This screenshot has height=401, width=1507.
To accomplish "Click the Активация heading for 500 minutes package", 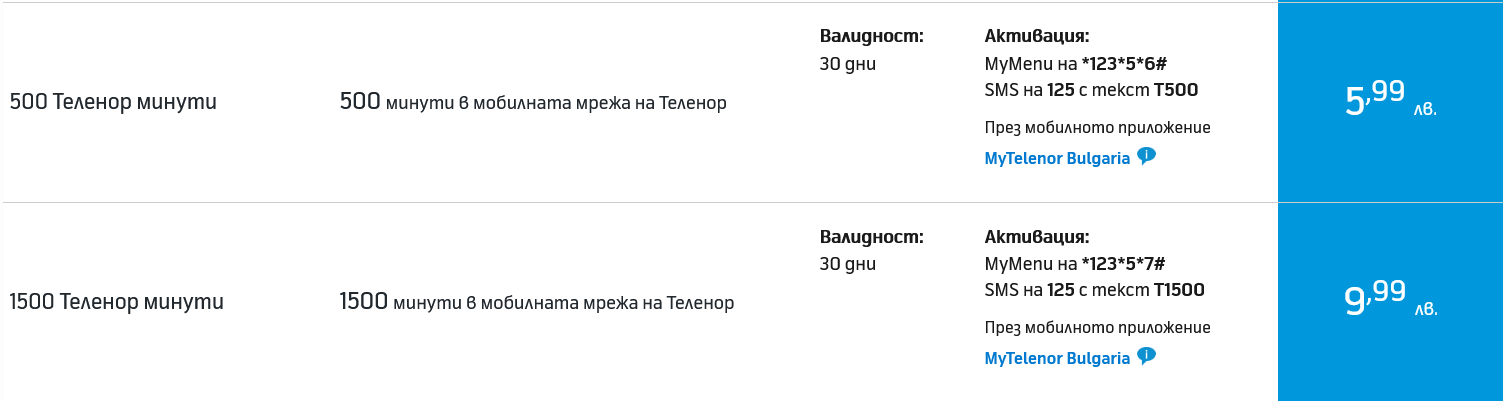I will point(1036,37).
